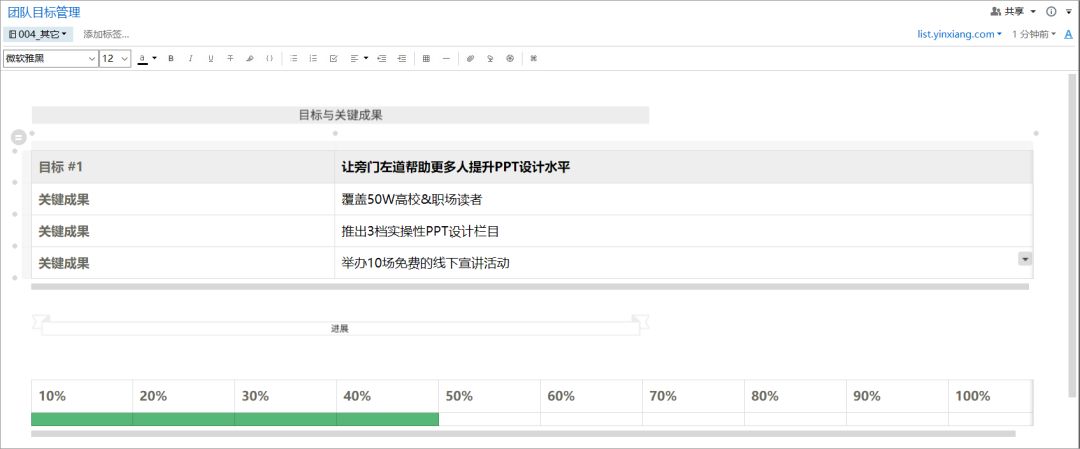Click the last toolbar icon after separator
Image resolution: width=1080 pixels, height=449 pixels.
[534, 59]
